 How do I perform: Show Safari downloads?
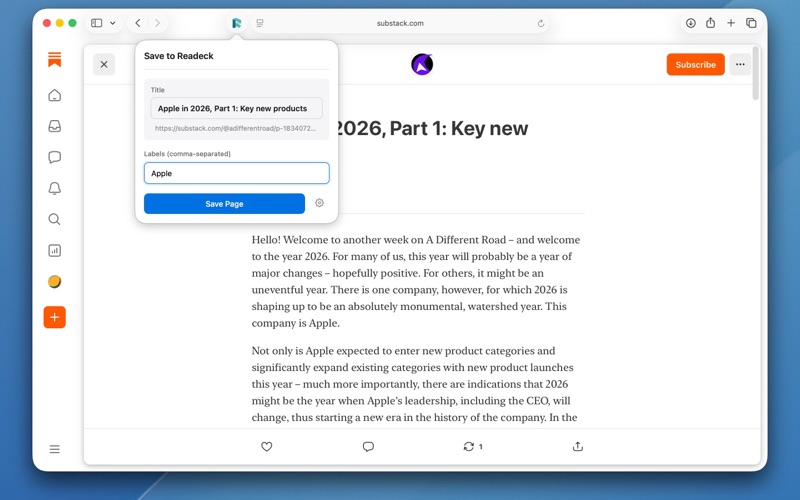click(x=690, y=23)
